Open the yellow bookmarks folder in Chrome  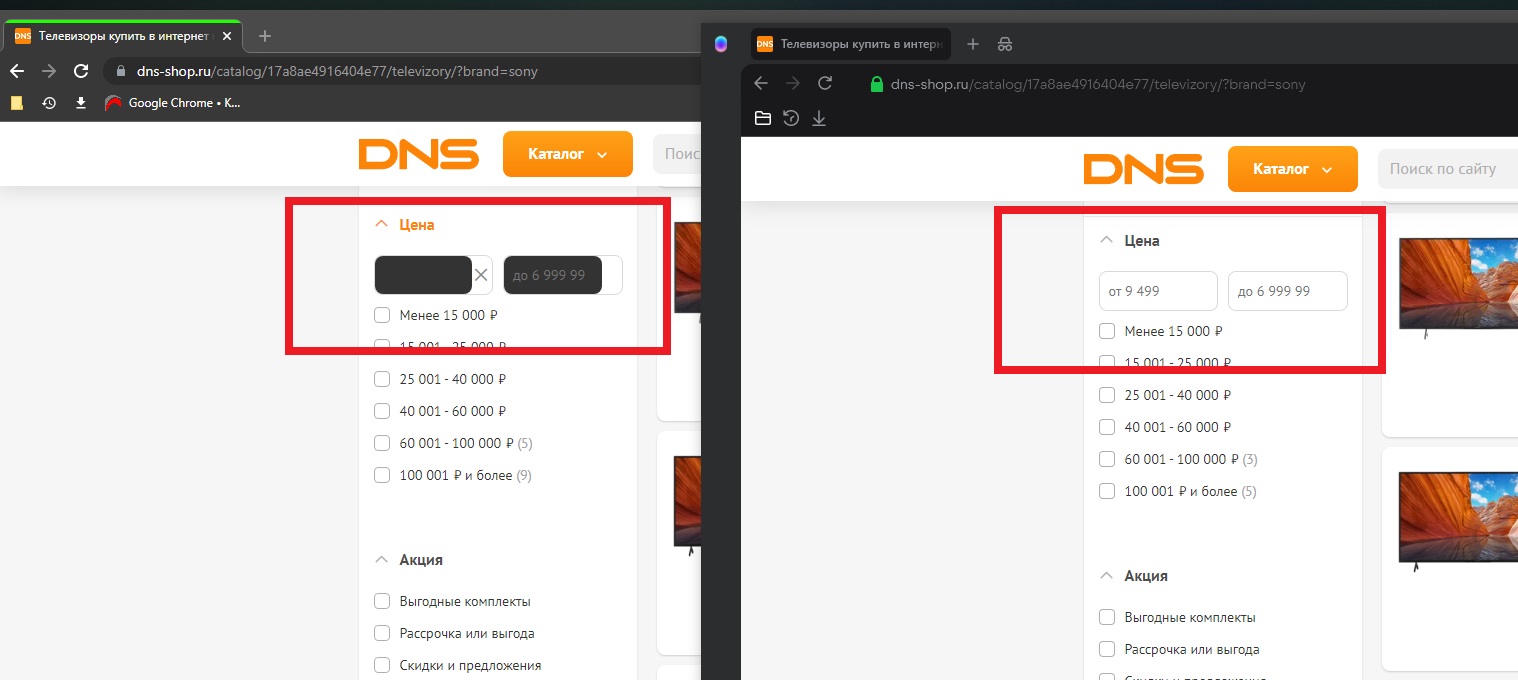pyautogui.click(x=16, y=103)
